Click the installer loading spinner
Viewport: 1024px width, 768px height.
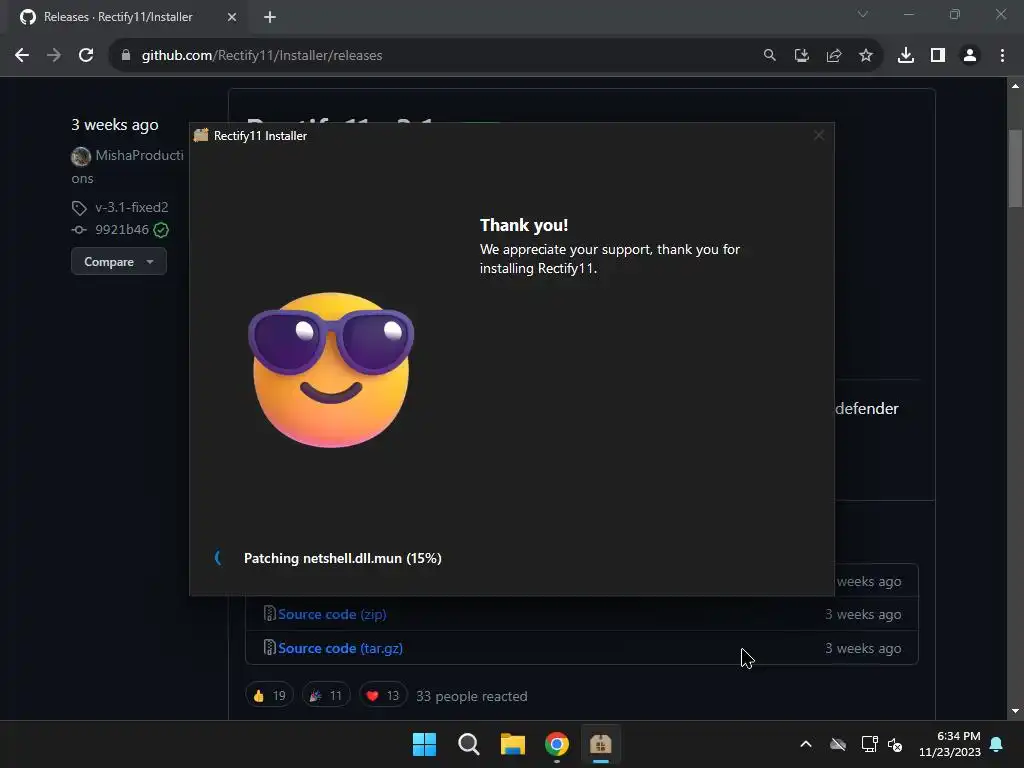(x=219, y=558)
